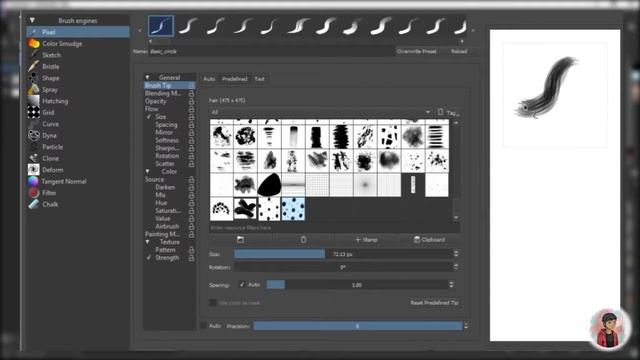
Task: Open the Airbrush option in list
Action: tap(167, 226)
